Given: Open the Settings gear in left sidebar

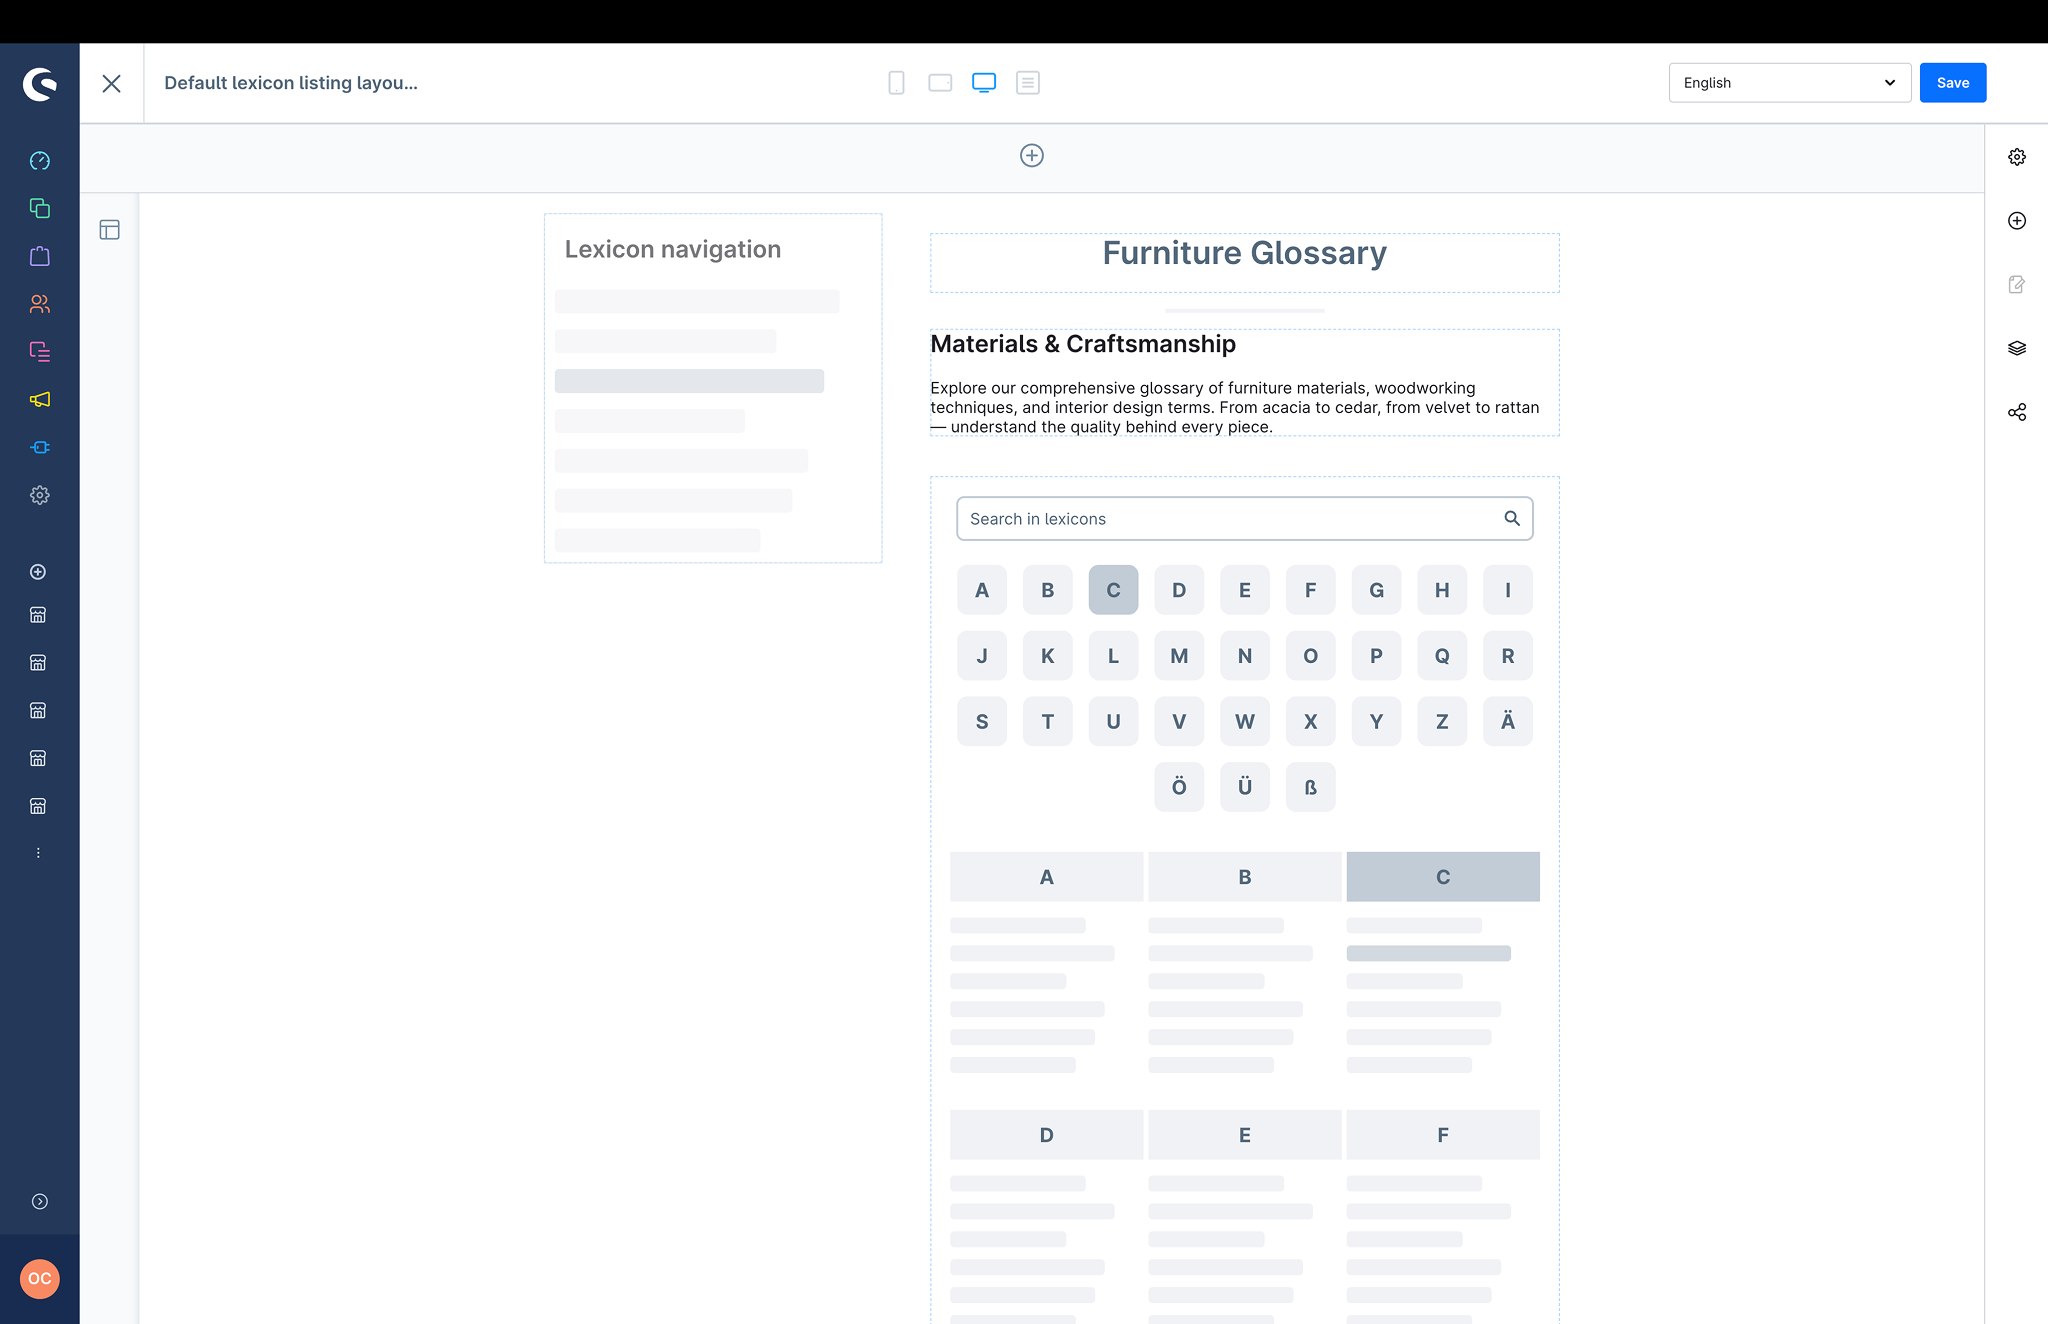Looking at the screenshot, I should [x=40, y=495].
